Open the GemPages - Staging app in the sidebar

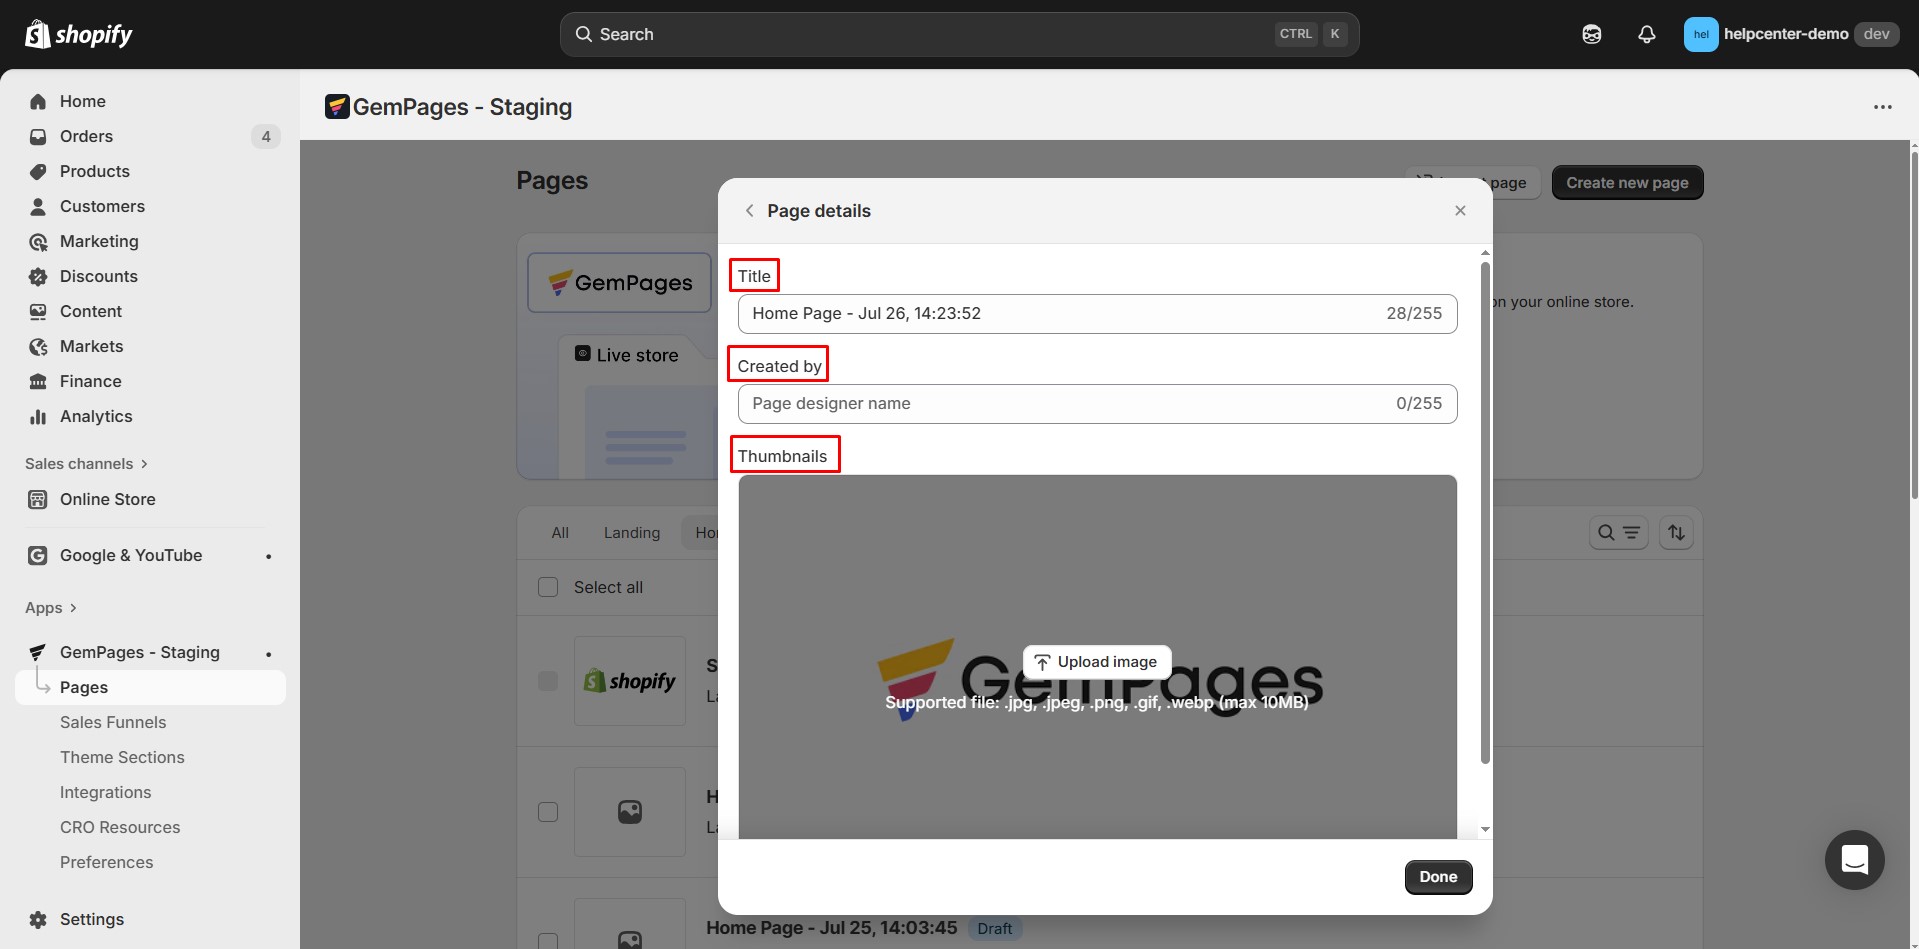click(x=139, y=651)
